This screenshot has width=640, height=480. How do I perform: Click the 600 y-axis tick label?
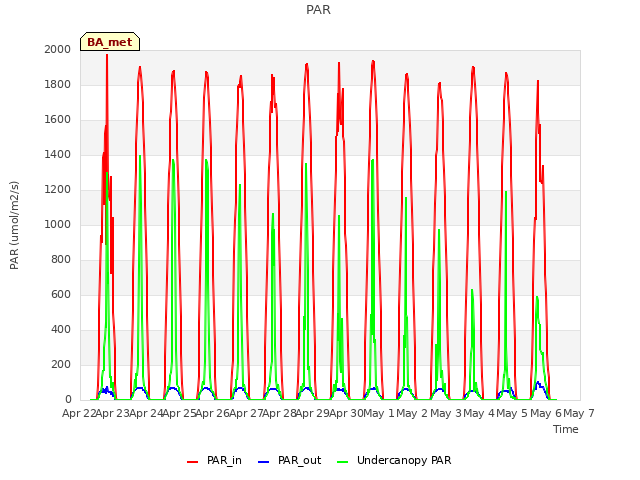(61, 294)
